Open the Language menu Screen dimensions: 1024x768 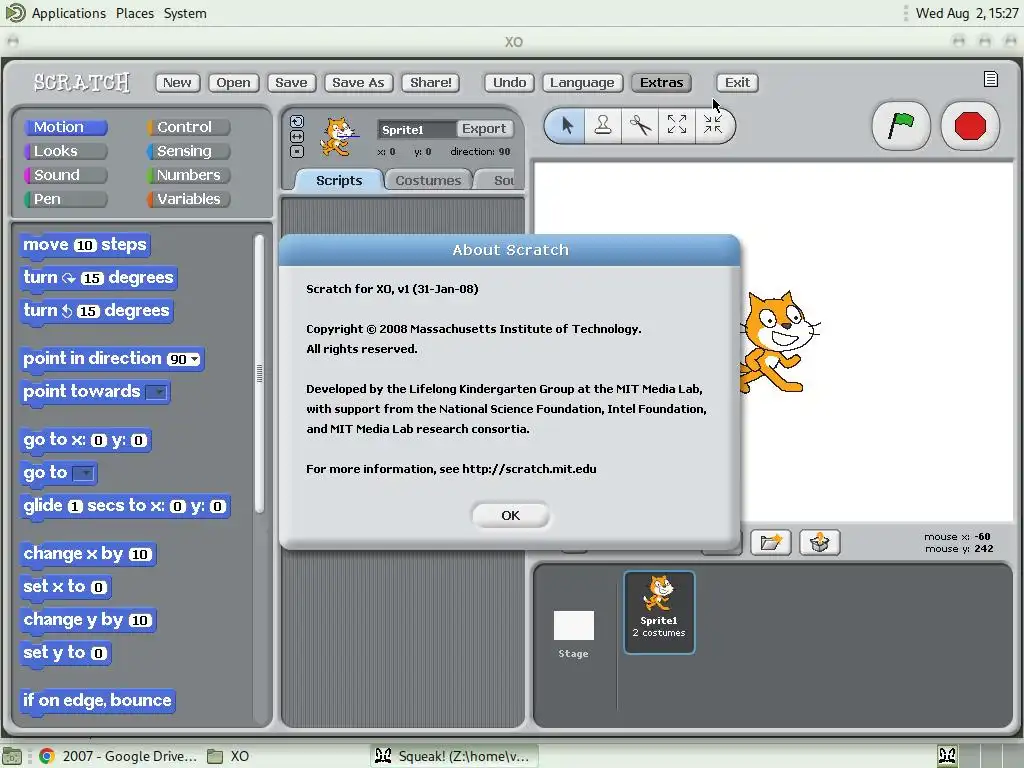coord(582,82)
